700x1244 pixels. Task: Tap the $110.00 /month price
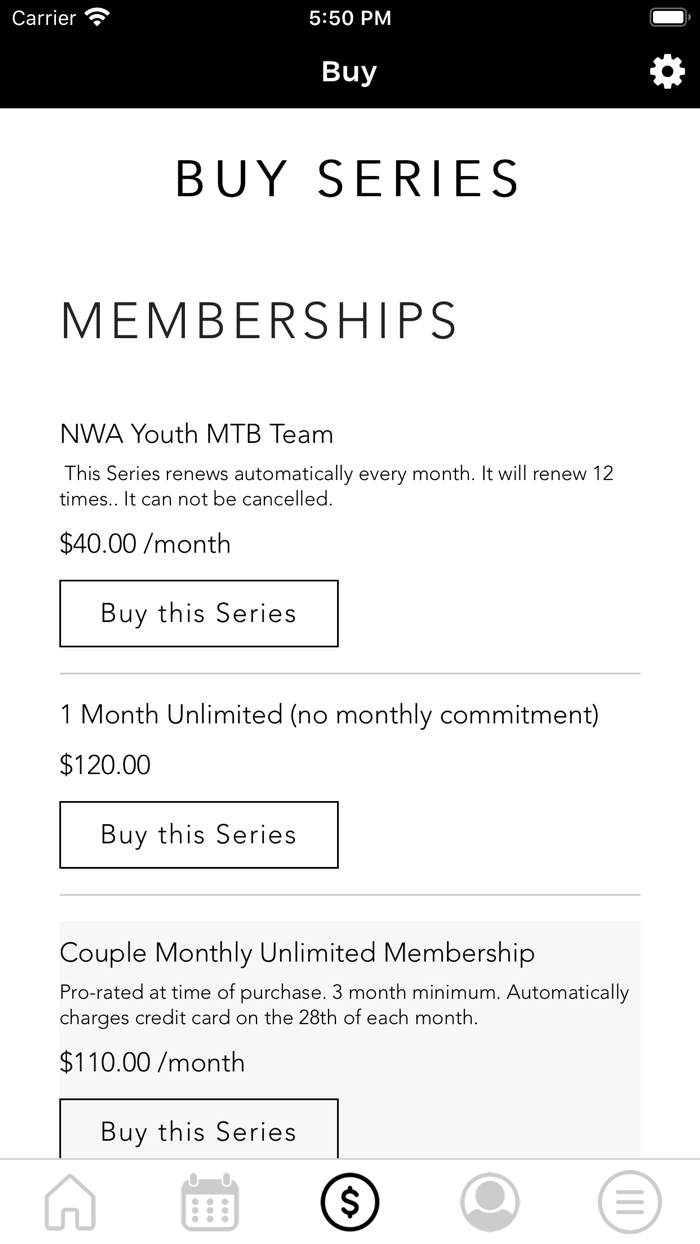click(x=152, y=1062)
